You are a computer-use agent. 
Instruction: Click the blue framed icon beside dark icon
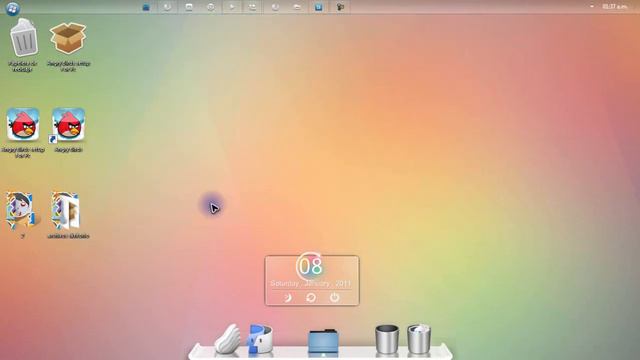pos(319,7)
